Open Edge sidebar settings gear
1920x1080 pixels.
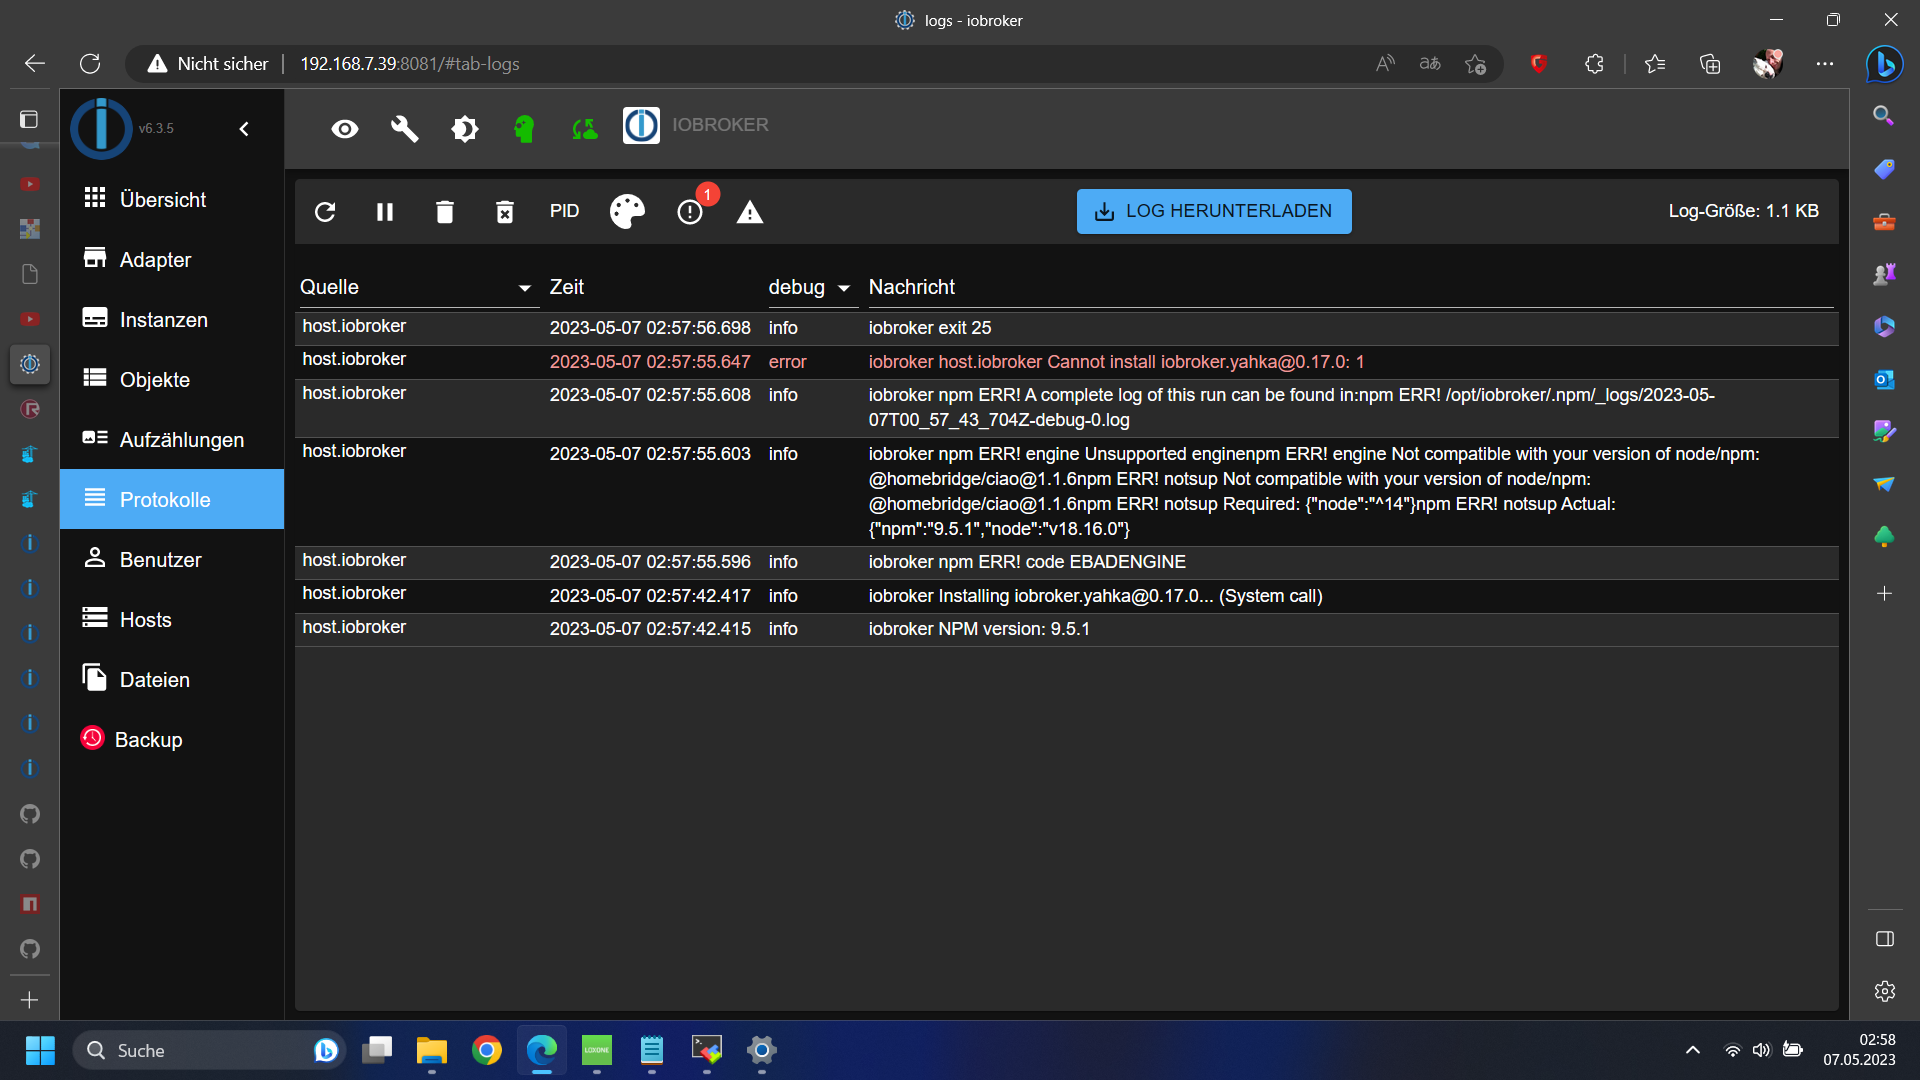point(1884,991)
